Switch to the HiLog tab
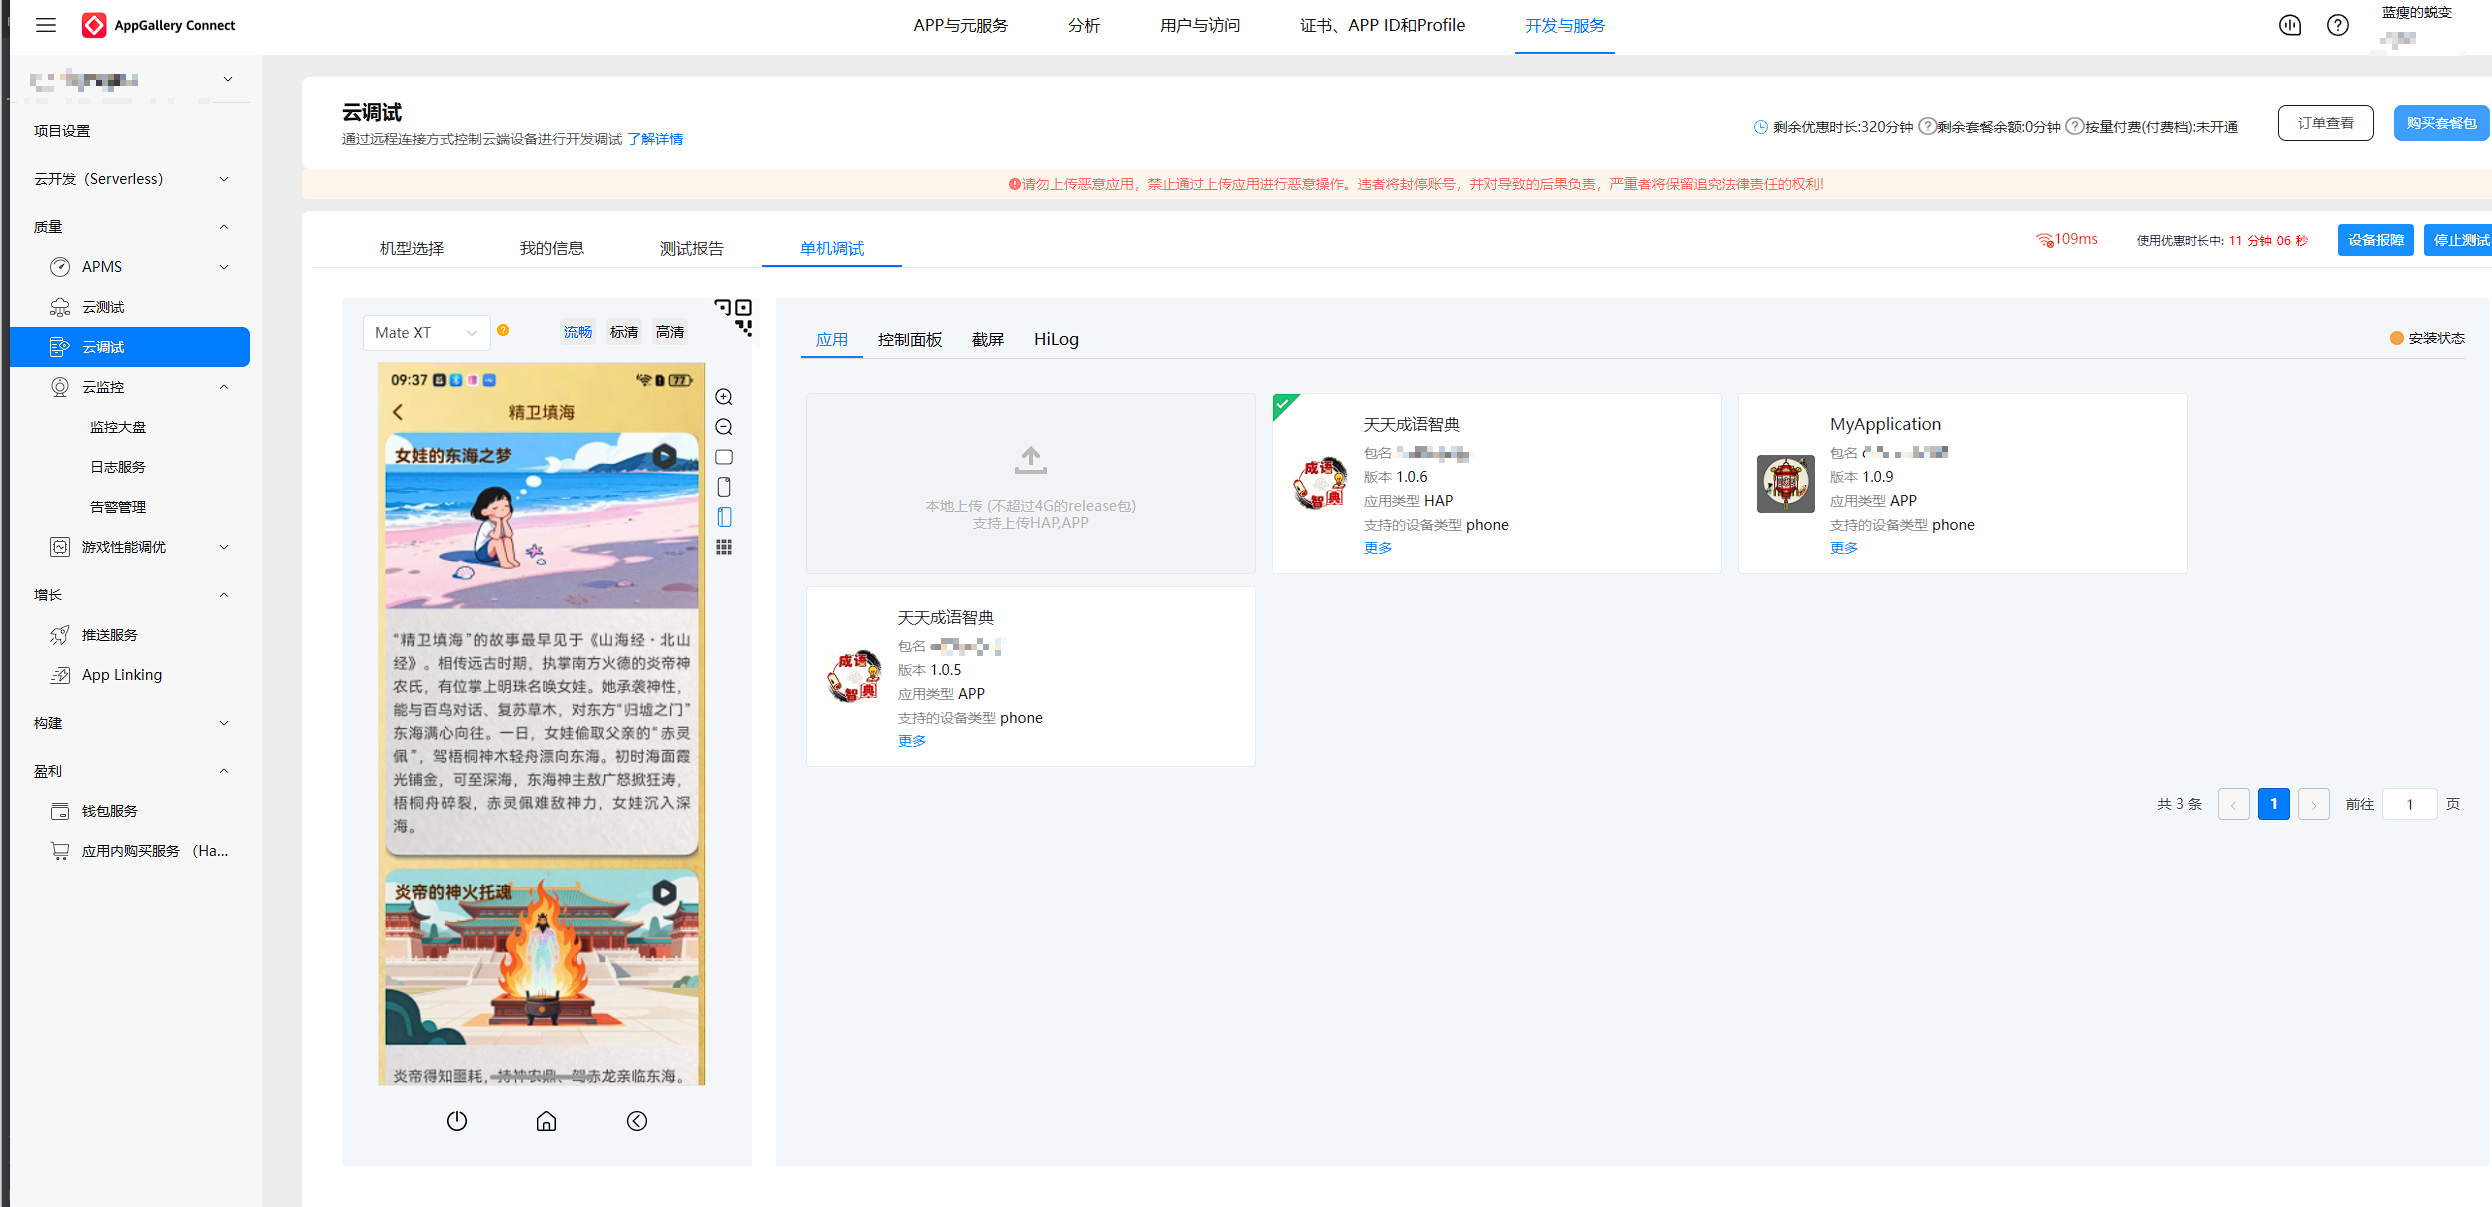2492x1207 pixels. point(1056,339)
